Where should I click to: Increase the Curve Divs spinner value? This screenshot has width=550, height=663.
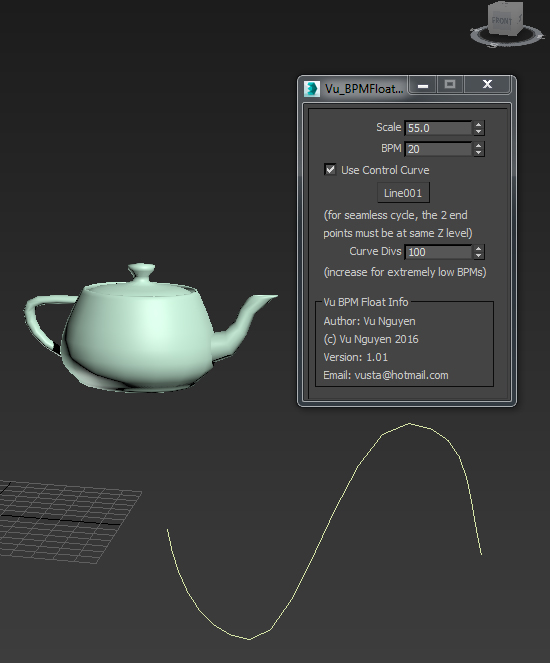478,249
